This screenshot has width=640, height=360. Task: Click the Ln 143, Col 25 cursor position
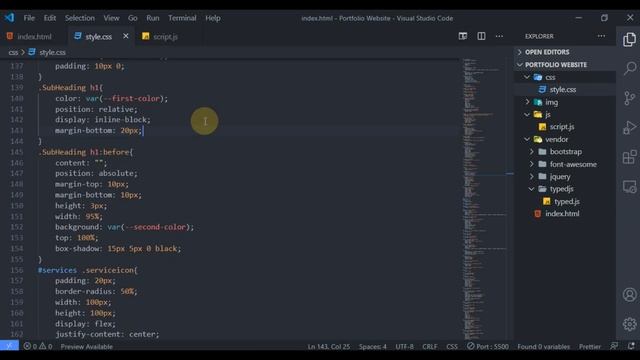[x=329, y=347]
